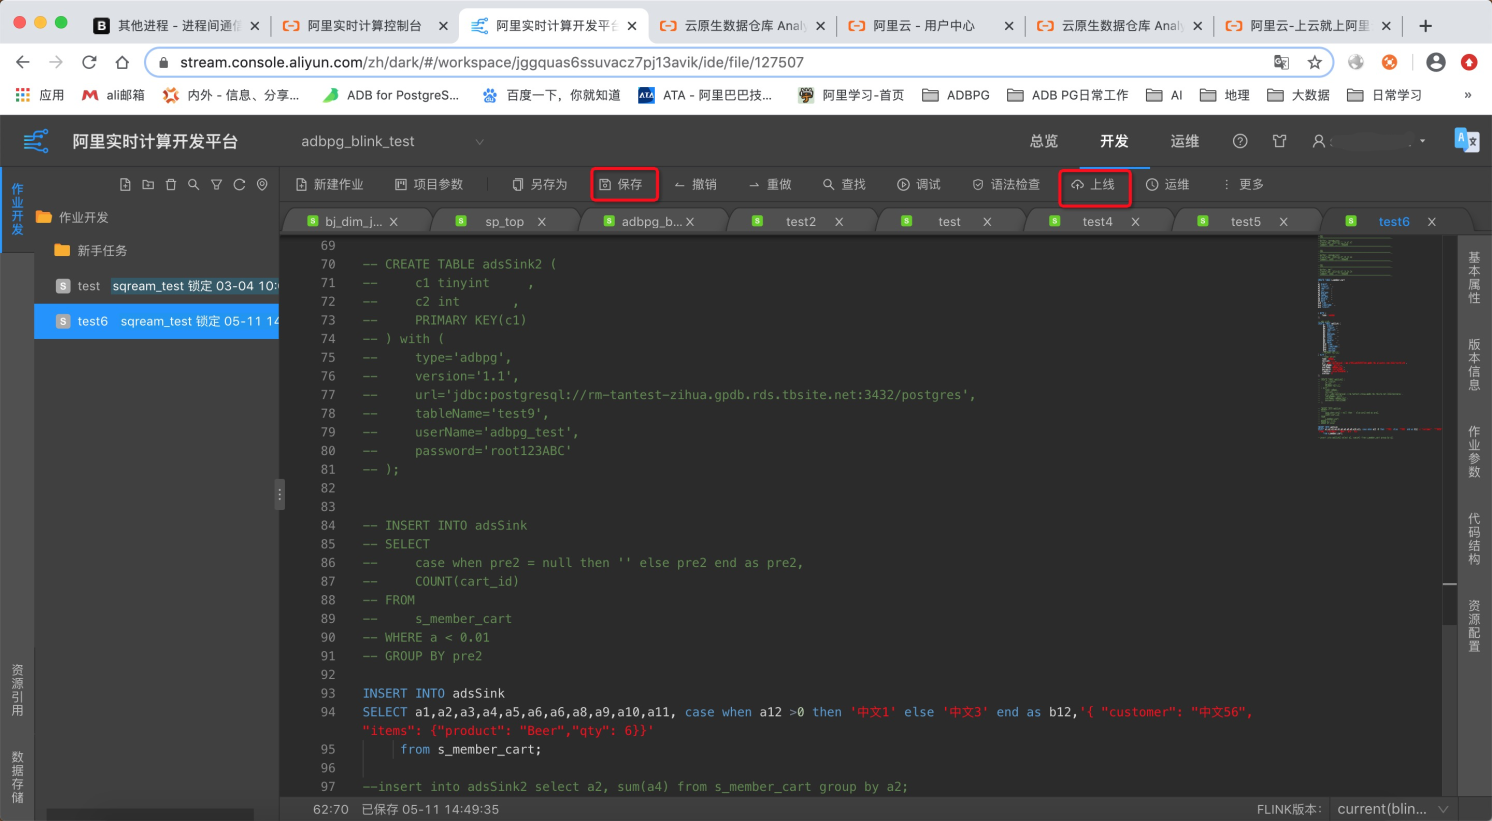Click the help question mark icon
This screenshot has height=821, width=1492.
coord(1240,142)
